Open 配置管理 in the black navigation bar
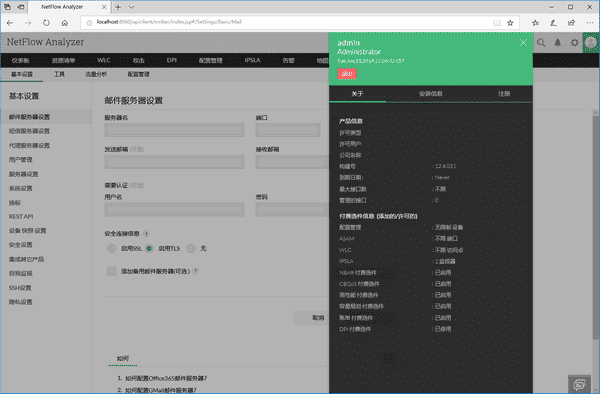Screen dimensions: 600x394 coord(210,60)
